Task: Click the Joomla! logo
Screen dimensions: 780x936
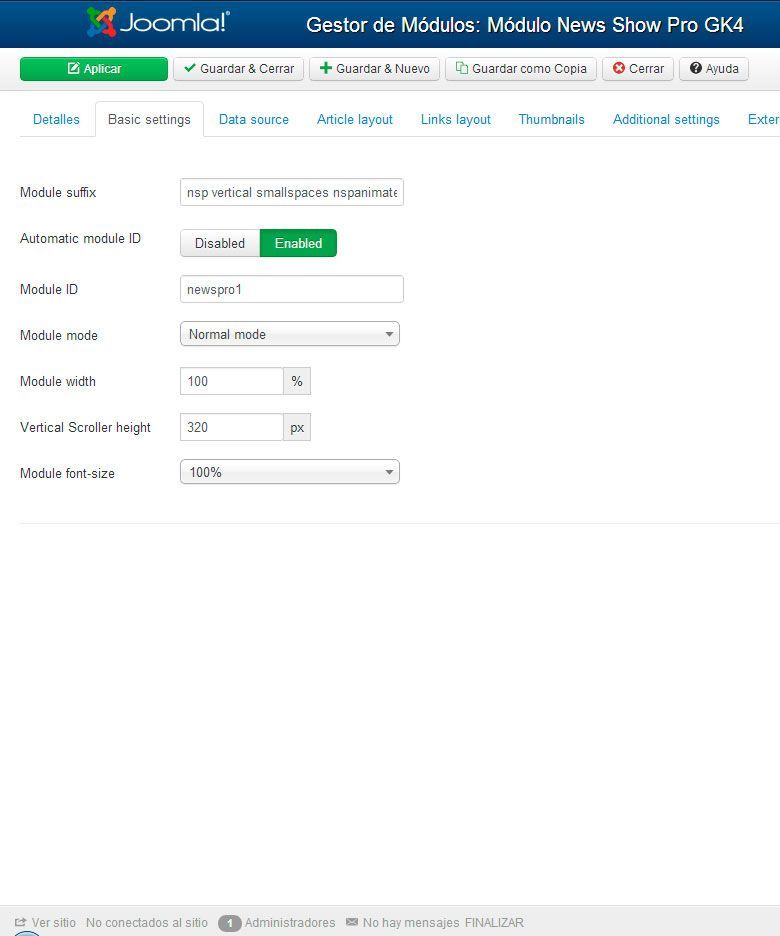Action: point(158,23)
